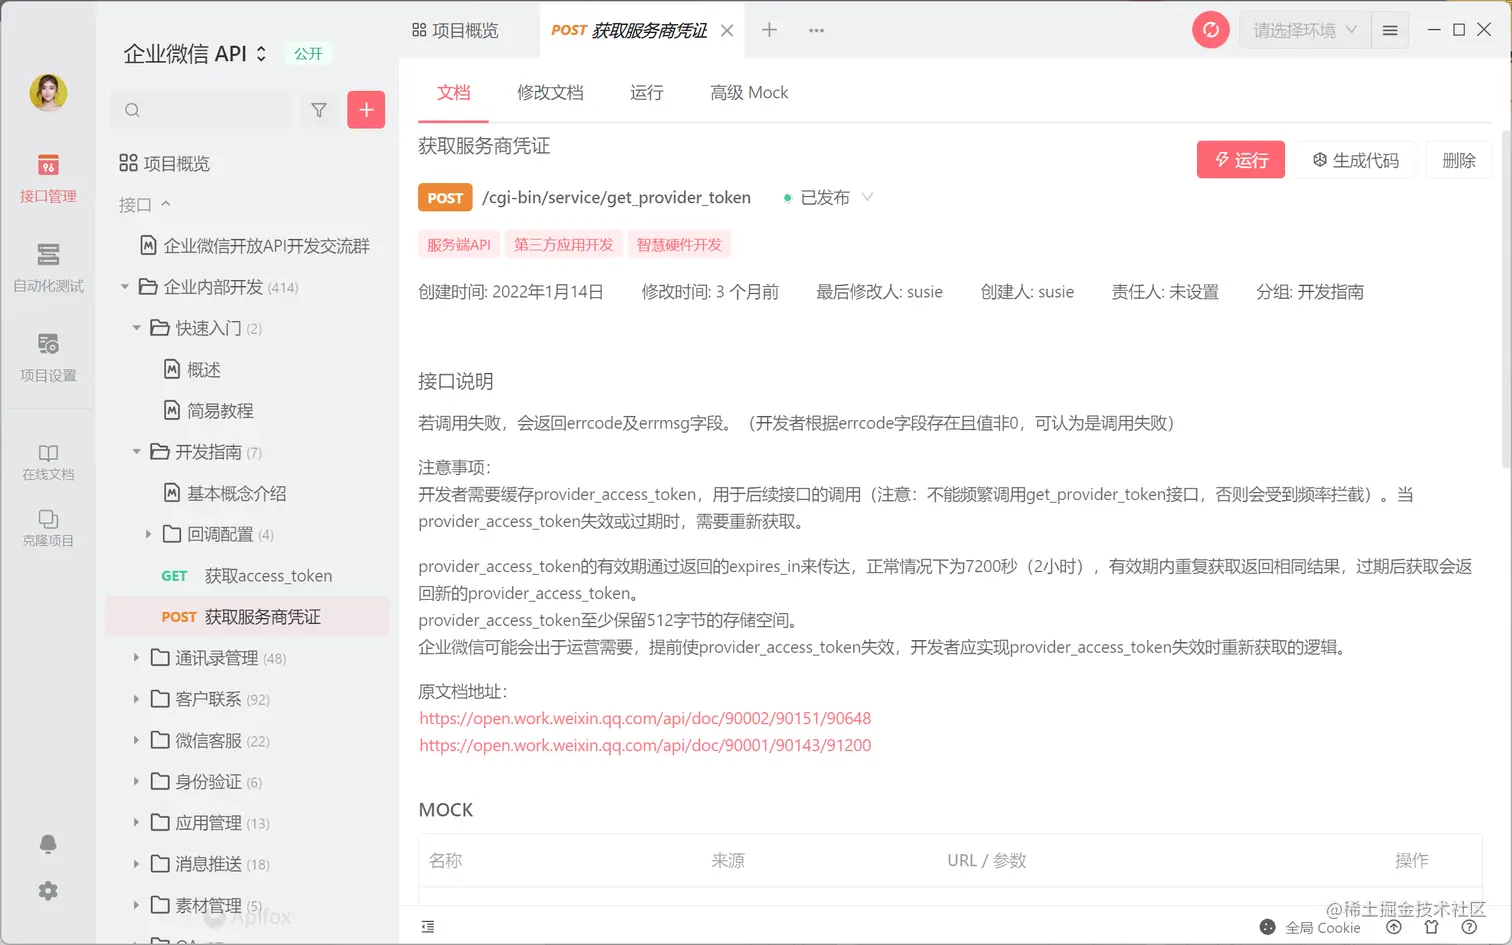The image size is (1512, 945).
Task: Expand the 回调配置 folder
Action: click(x=148, y=534)
